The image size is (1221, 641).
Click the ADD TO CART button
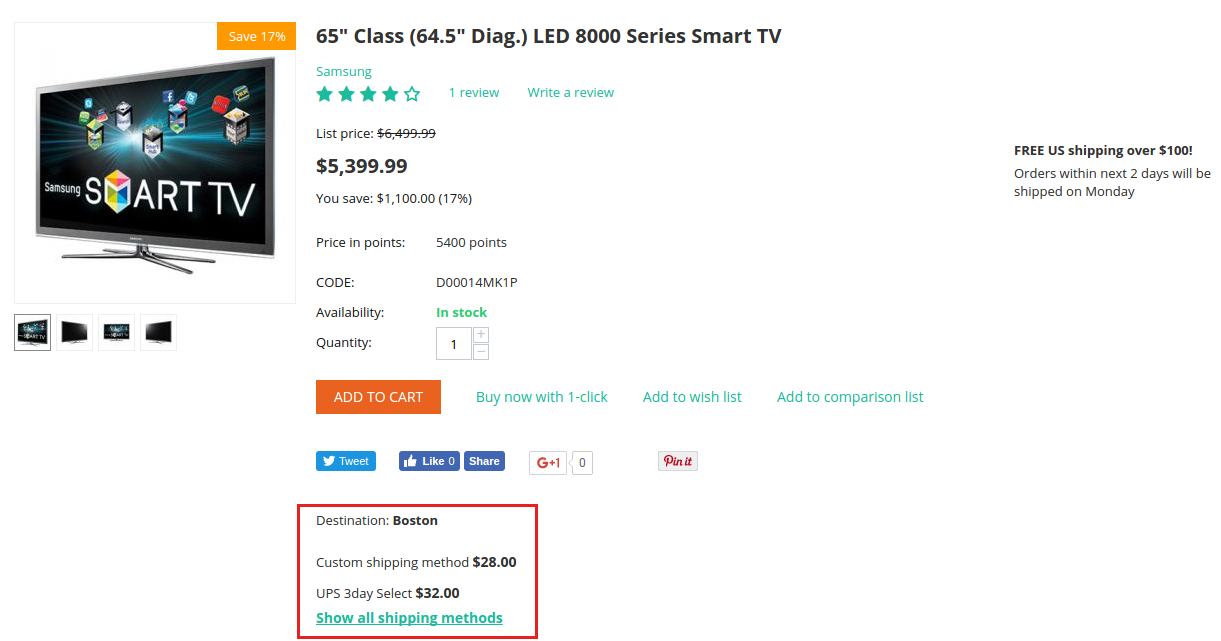click(x=378, y=397)
